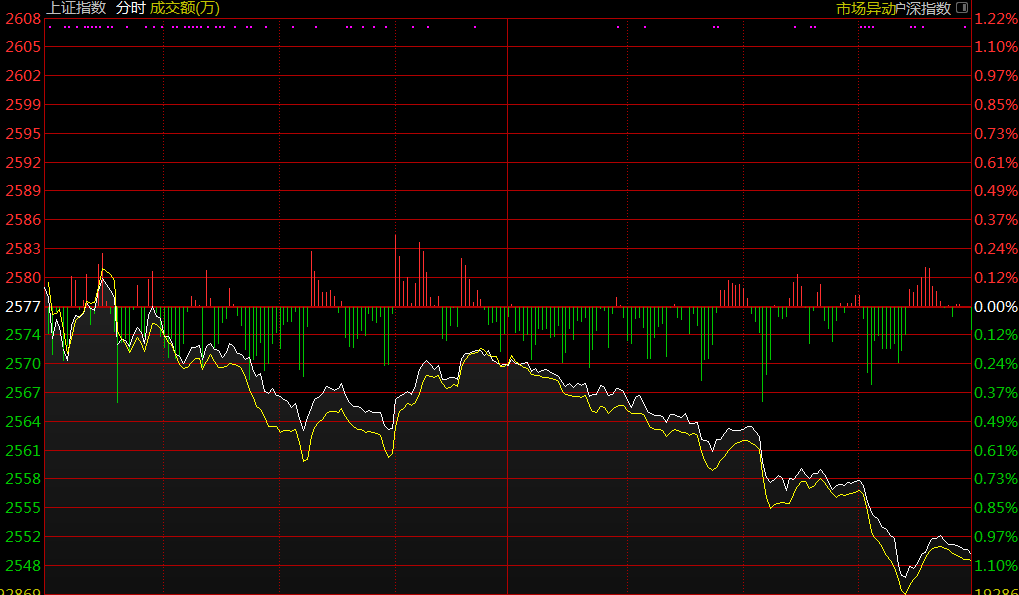Open the 成交额(万) indicator selector
The height and width of the screenshot is (595, 1019).
tap(185, 8)
